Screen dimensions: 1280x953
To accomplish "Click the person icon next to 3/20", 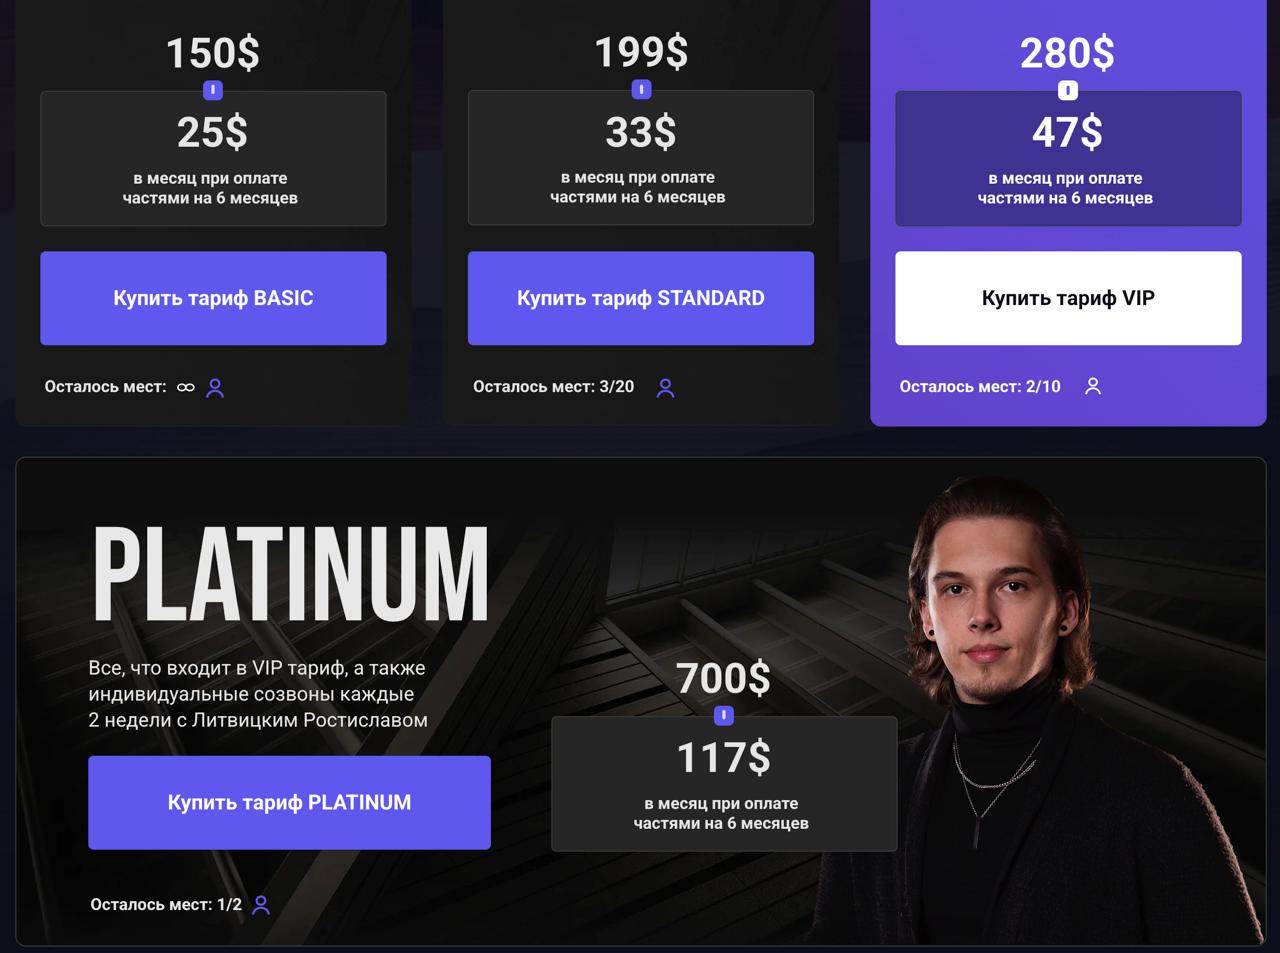I will coord(665,388).
